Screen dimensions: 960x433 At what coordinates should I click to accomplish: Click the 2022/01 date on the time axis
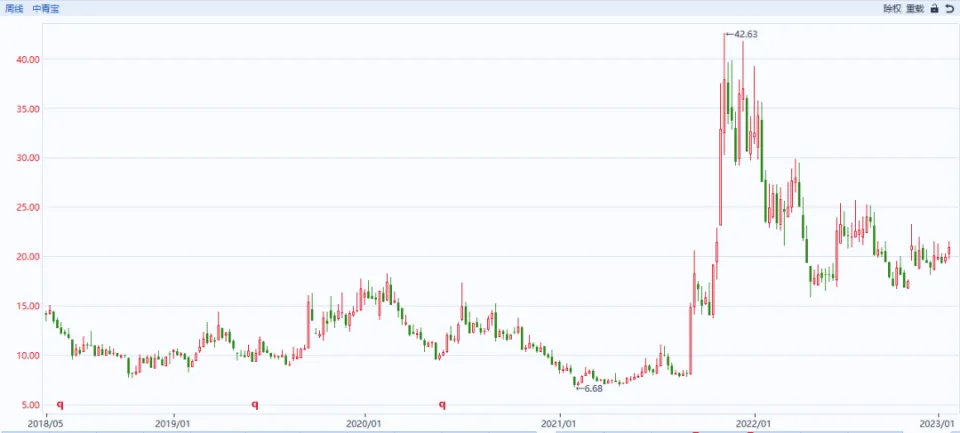tap(755, 423)
